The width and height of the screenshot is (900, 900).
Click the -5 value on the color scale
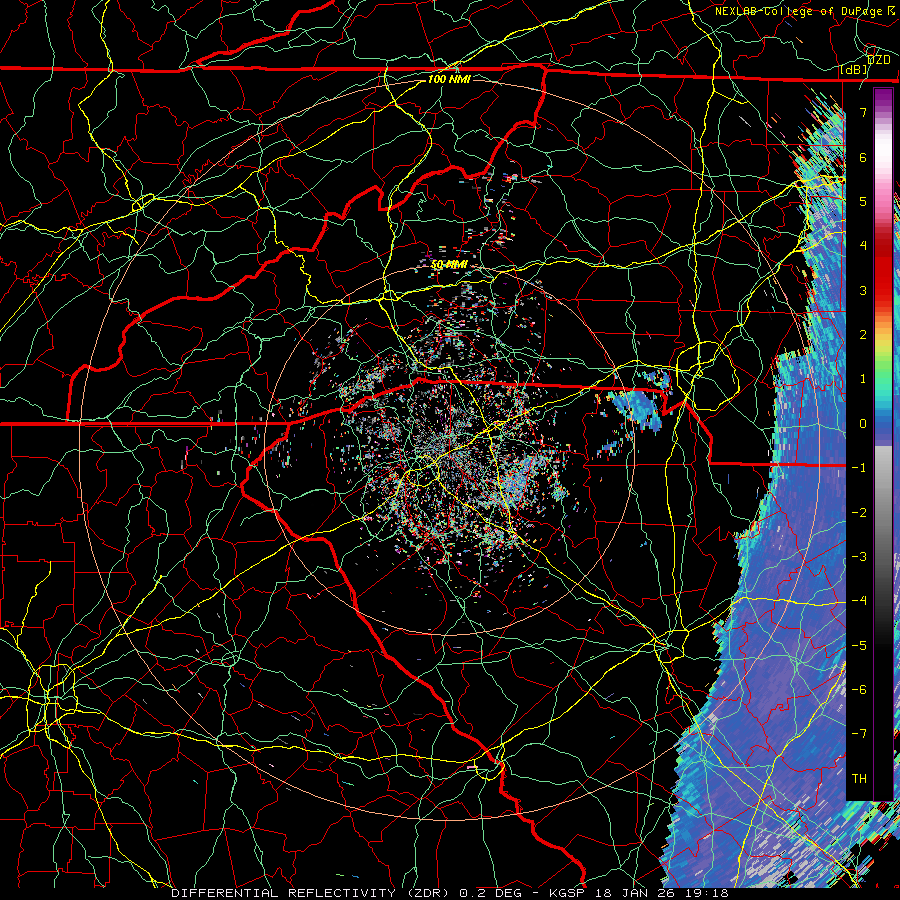click(x=859, y=646)
